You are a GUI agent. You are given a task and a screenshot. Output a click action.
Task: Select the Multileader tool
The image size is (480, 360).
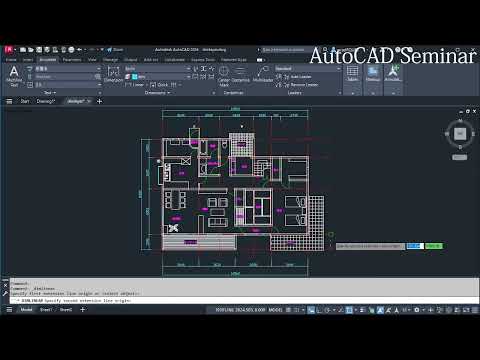263,74
